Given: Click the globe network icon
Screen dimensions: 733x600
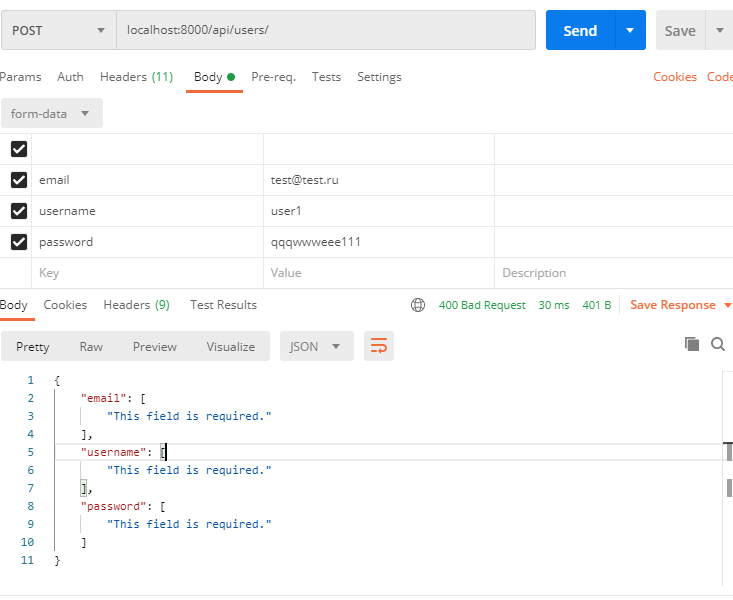Looking at the screenshot, I should pos(417,305).
